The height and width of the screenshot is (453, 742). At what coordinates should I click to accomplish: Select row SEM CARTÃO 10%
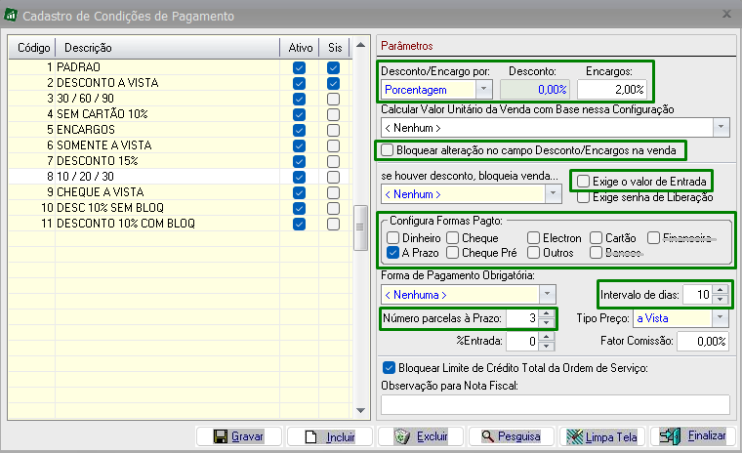click(180, 114)
